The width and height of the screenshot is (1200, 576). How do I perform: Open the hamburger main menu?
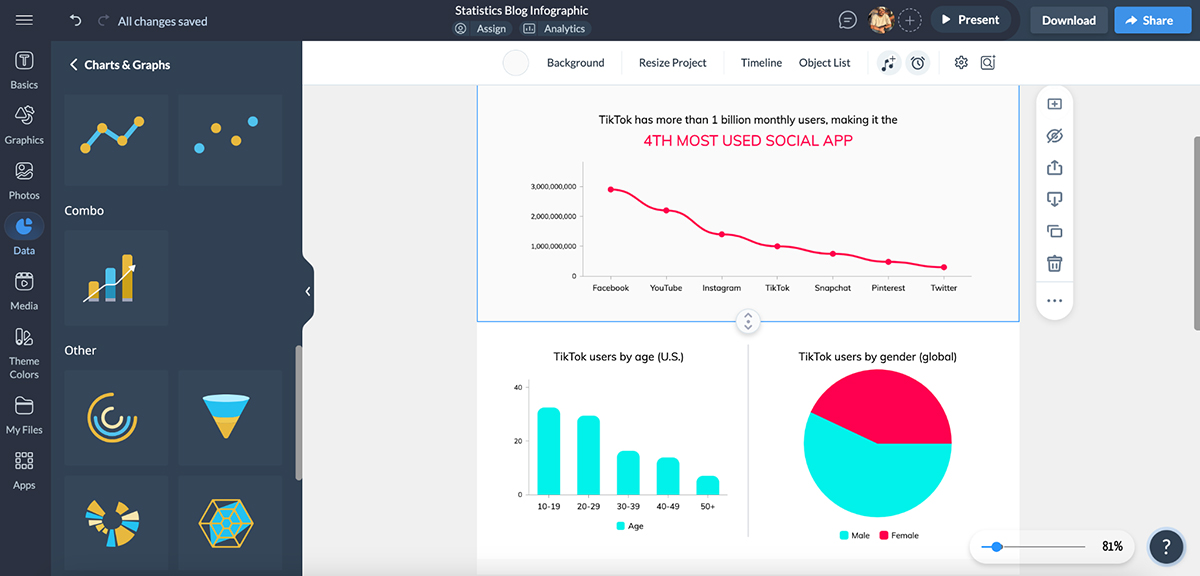(x=24, y=20)
